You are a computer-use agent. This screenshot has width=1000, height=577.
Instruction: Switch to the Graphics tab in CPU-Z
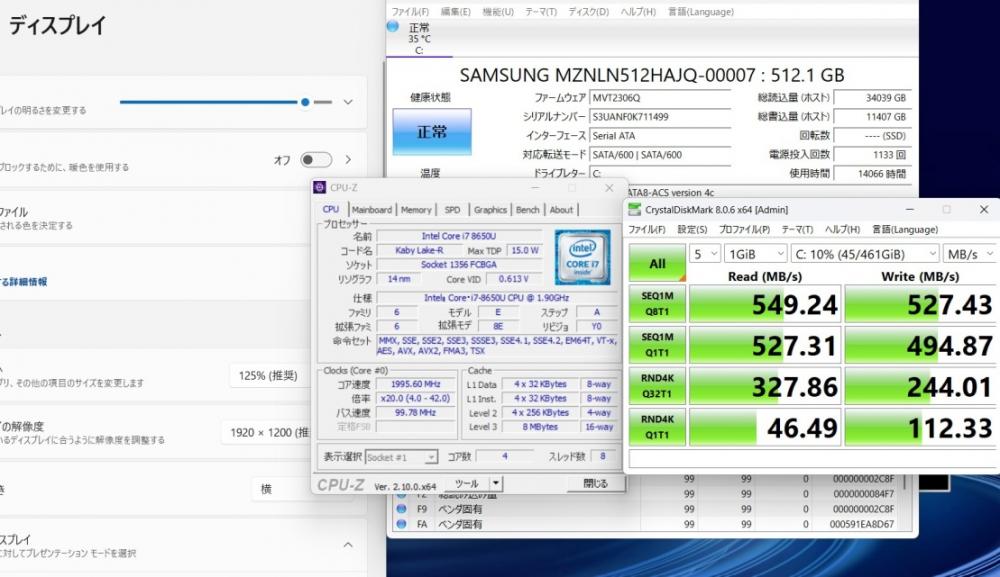490,210
